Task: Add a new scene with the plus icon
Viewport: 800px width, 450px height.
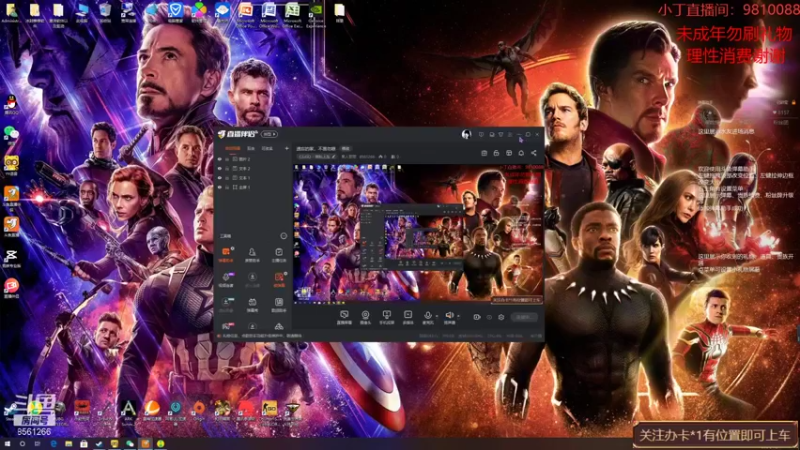Action: pos(287,148)
